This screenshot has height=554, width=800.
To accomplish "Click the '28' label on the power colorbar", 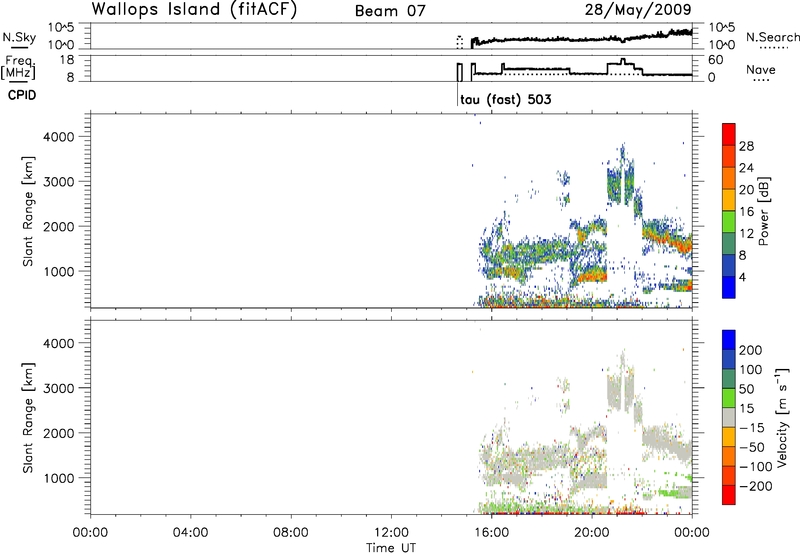I will coord(746,146).
